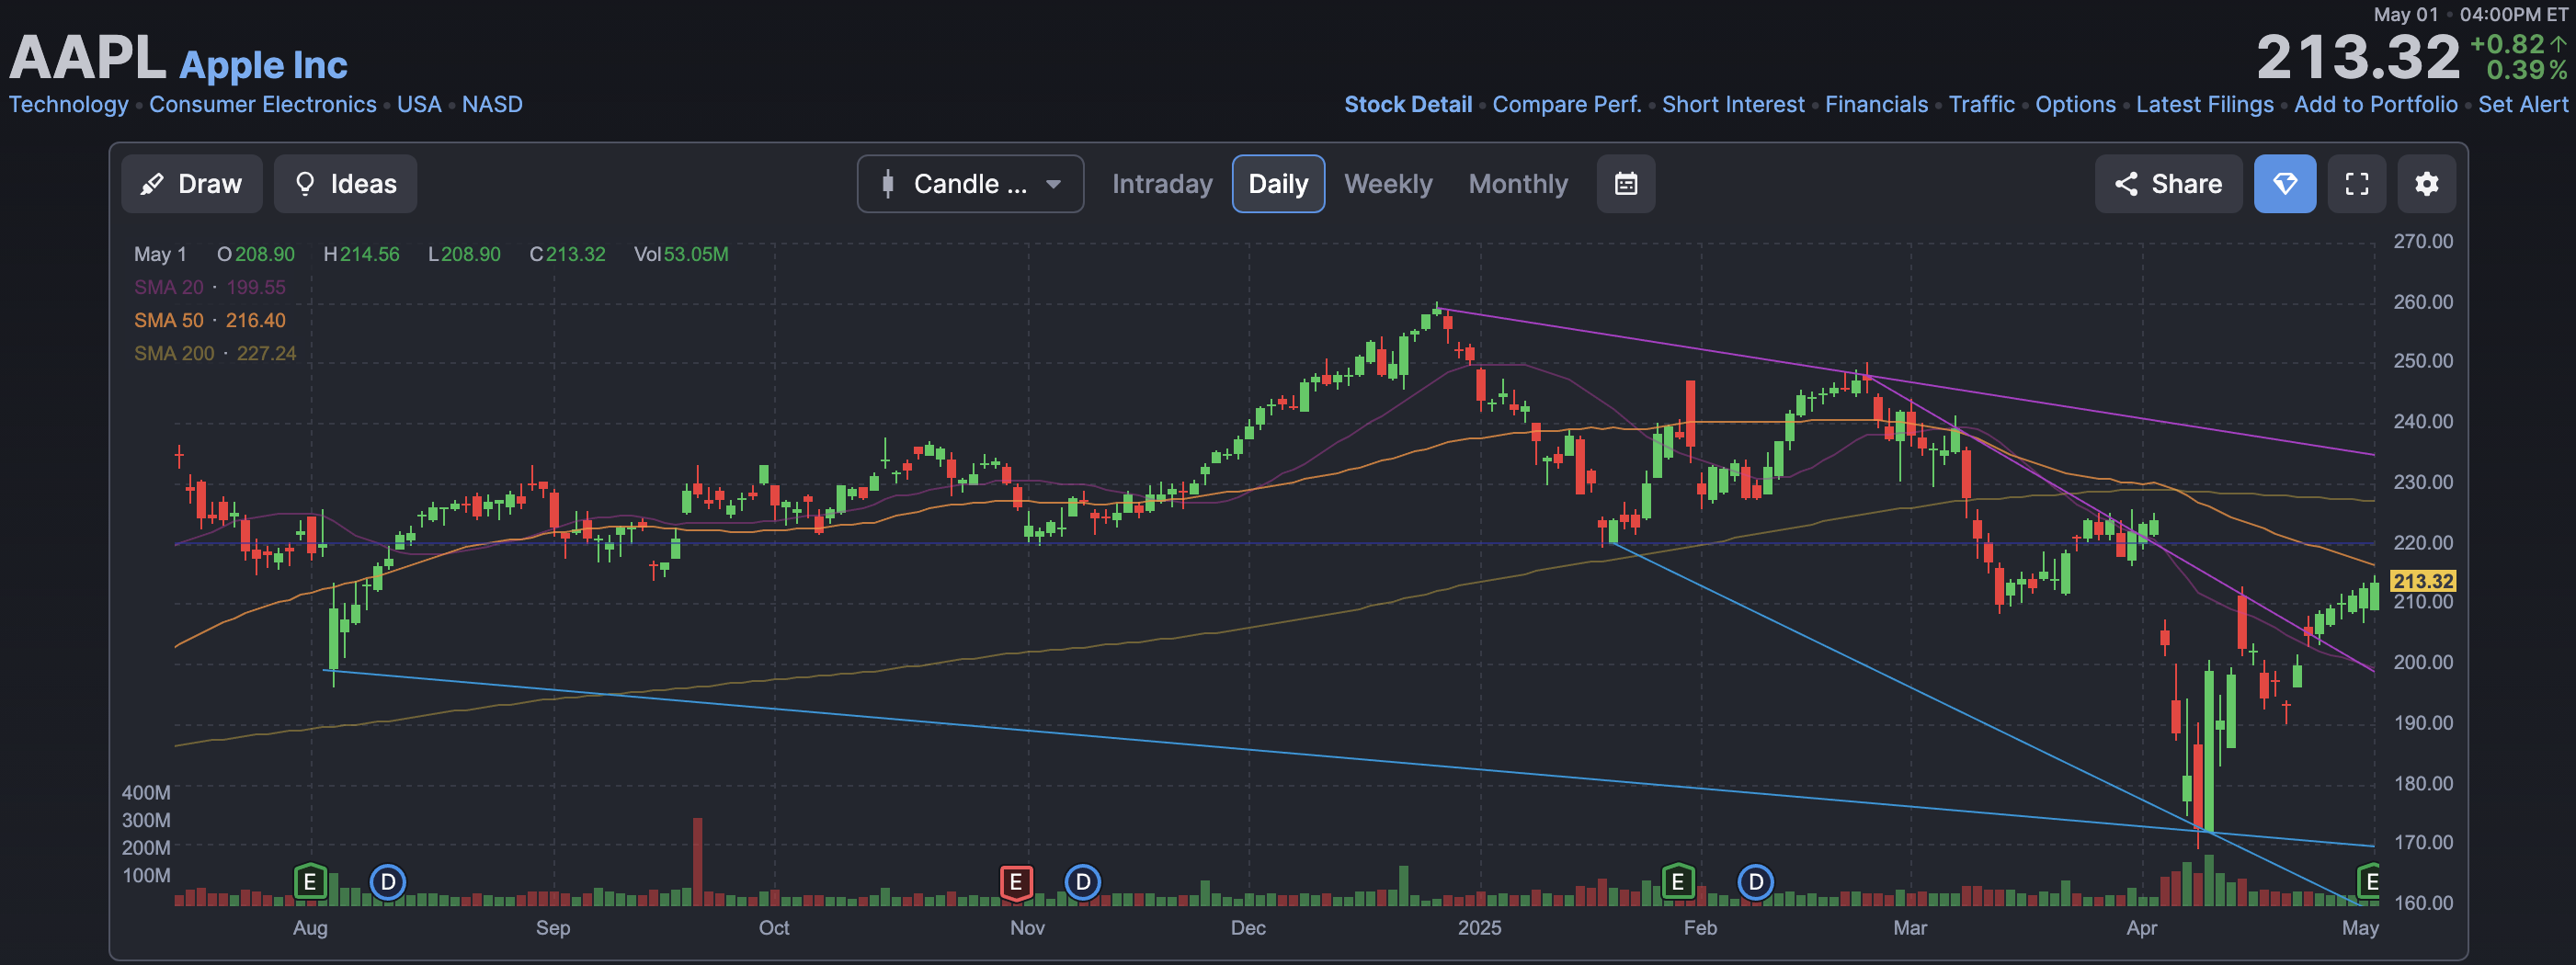Open the Technology sector link
The width and height of the screenshot is (2576, 965).
[x=68, y=104]
